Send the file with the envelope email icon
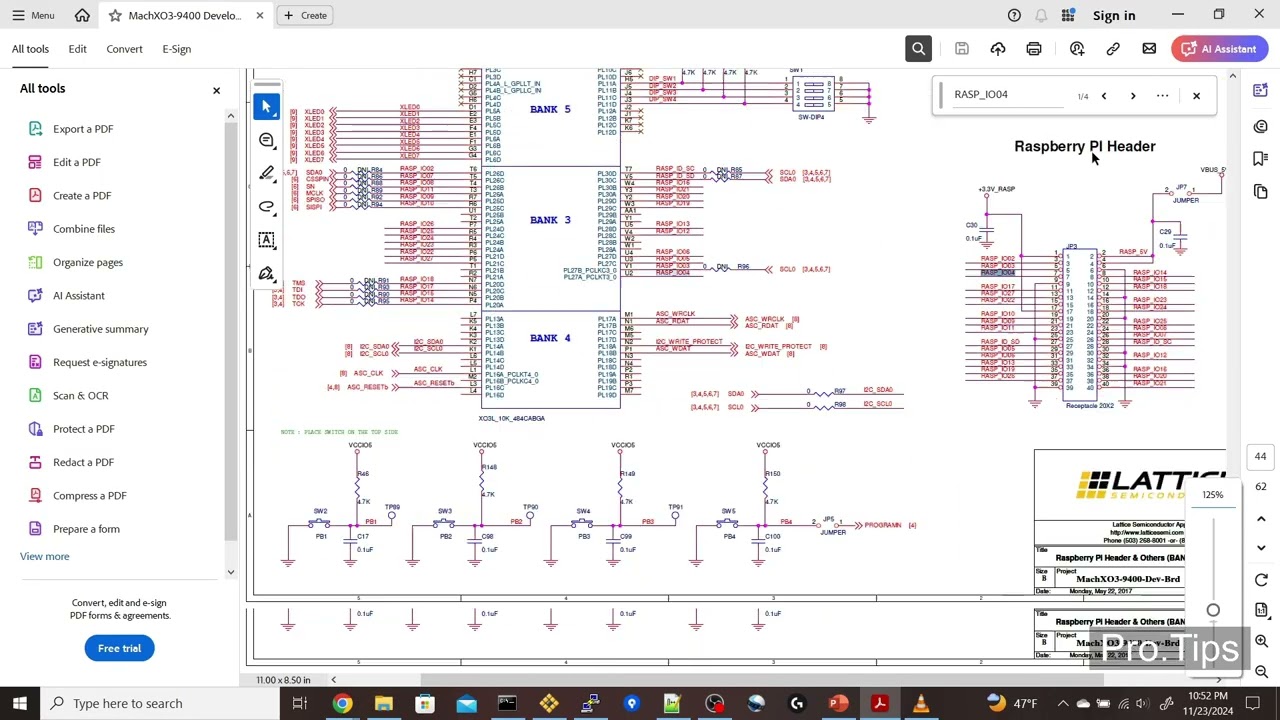Screen dimensions: 1280x720 tap(1149, 49)
